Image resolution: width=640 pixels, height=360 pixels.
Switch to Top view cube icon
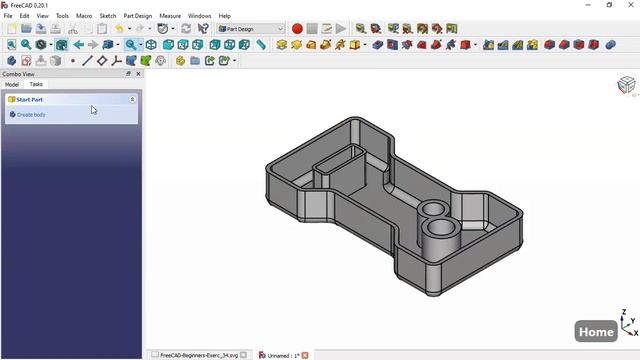tap(183, 45)
